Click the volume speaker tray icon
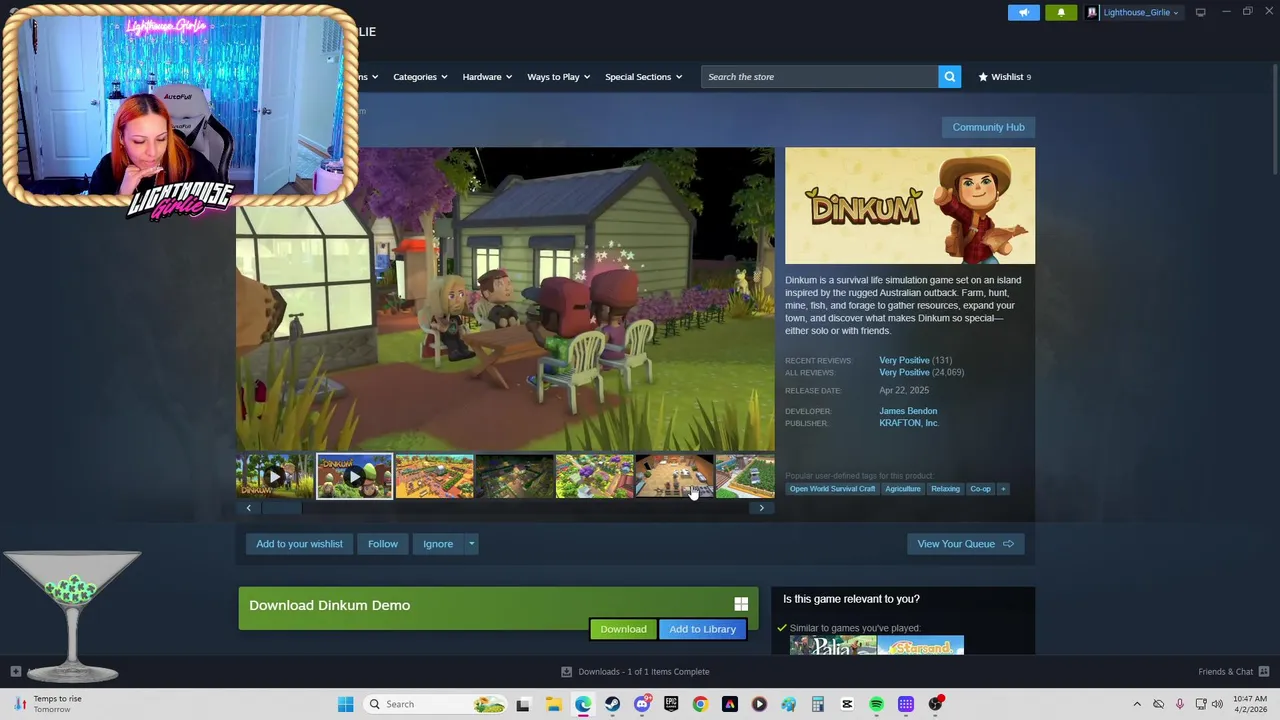 tap(1217, 704)
